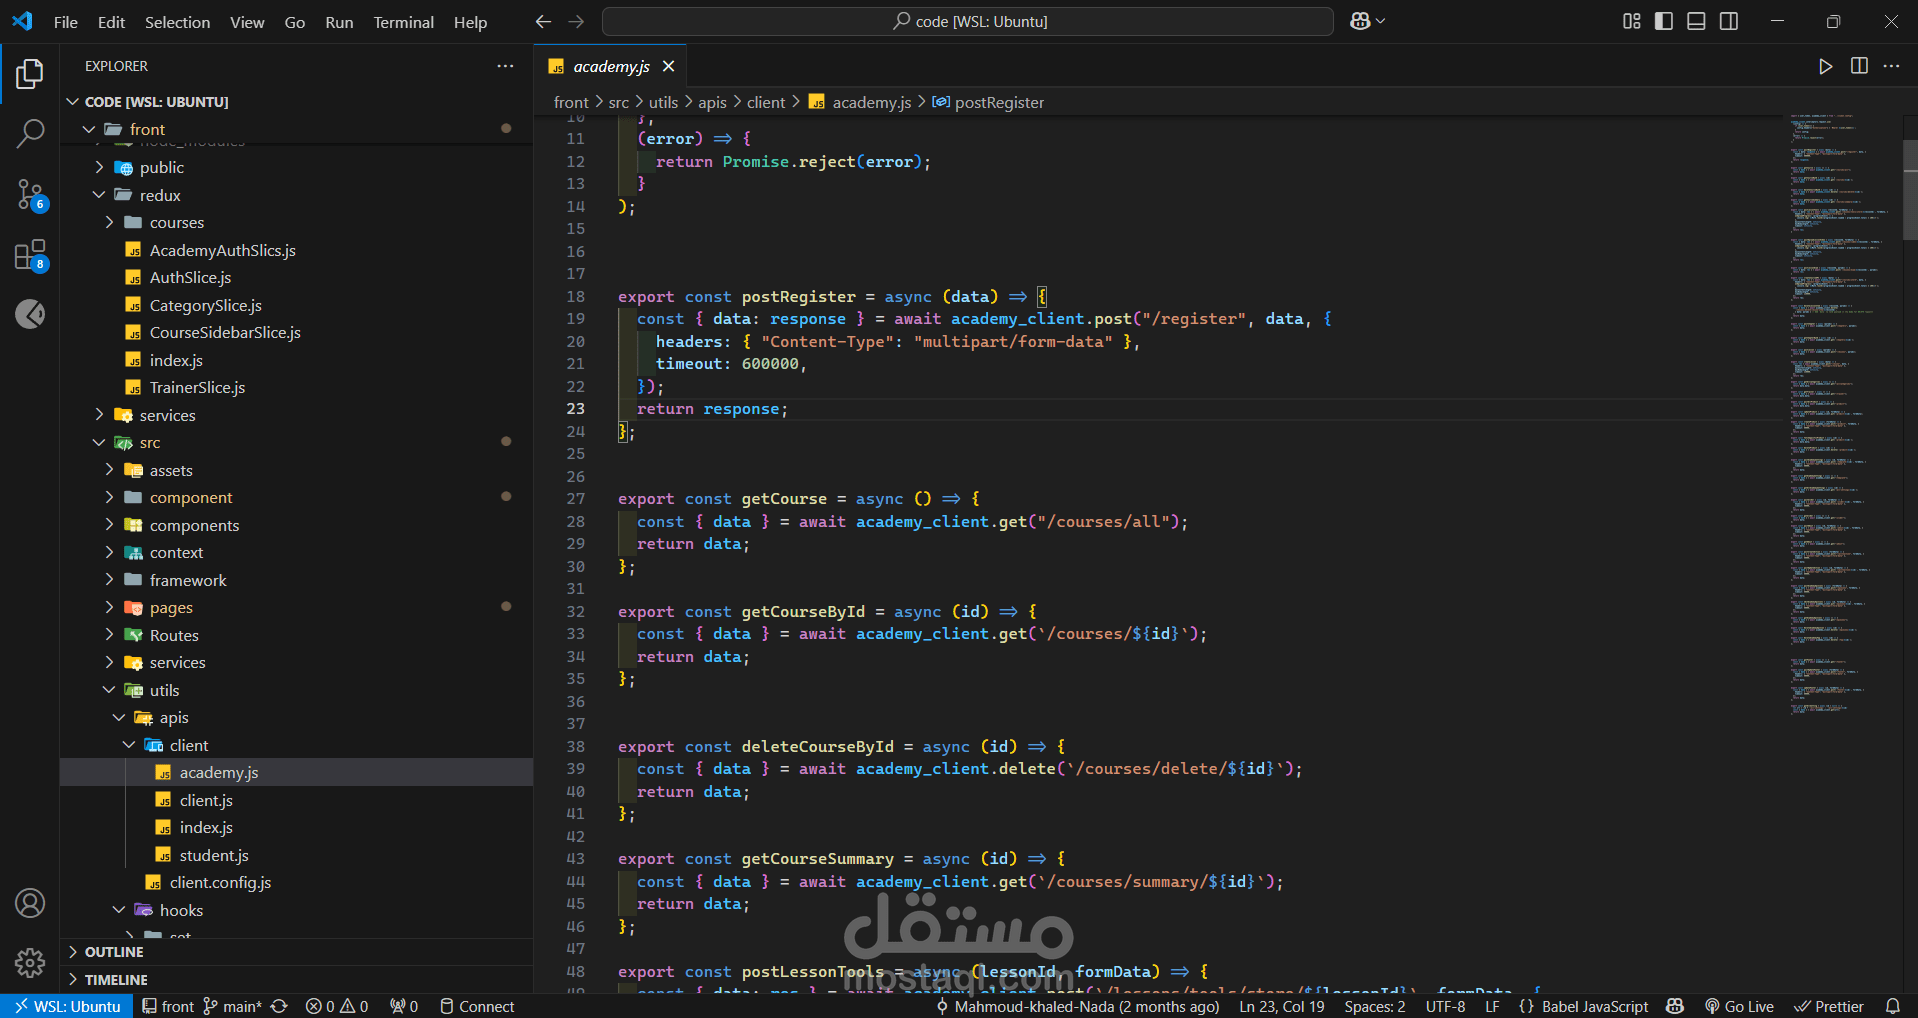This screenshot has width=1918, height=1018.
Task: Click the ports forwarded indicator
Action: (x=404, y=1006)
